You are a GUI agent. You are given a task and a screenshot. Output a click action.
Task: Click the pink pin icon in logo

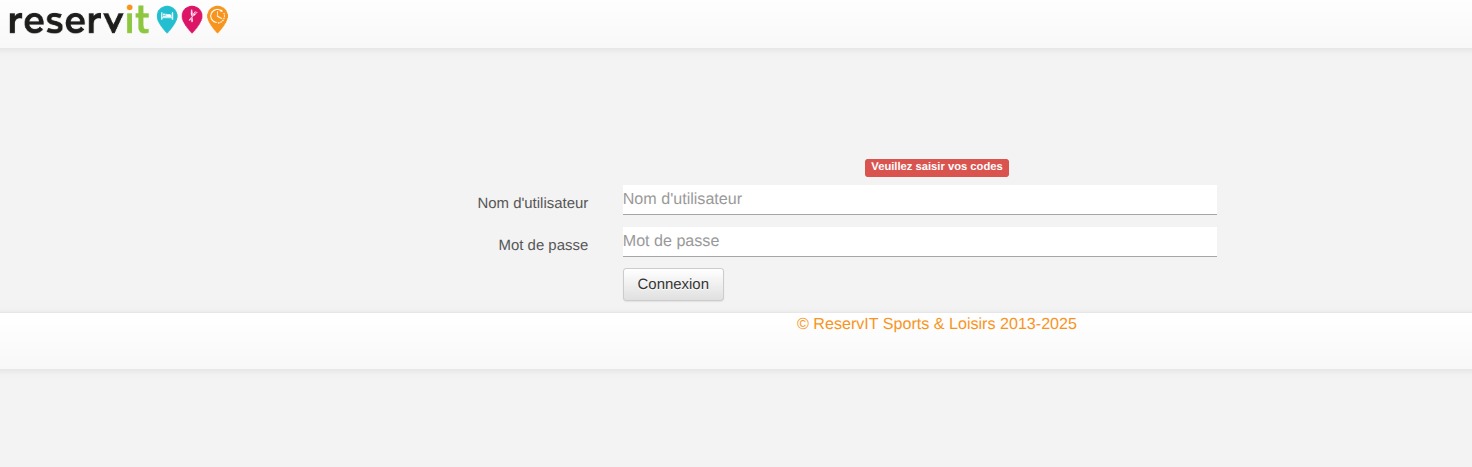coord(192,19)
